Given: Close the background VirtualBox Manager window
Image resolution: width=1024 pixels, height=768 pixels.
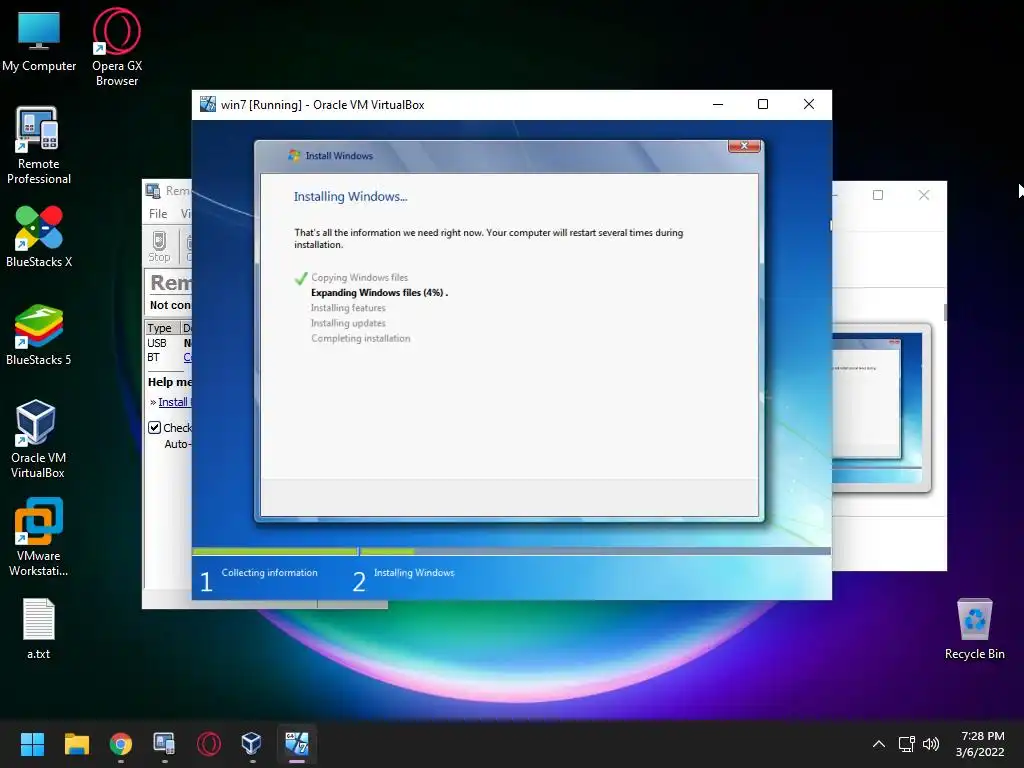Looking at the screenshot, I should [x=923, y=195].
